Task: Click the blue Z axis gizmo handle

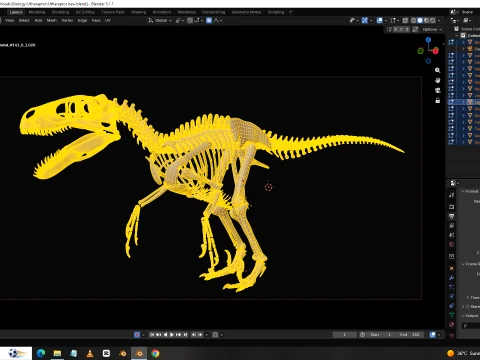Action: point(428,40)
